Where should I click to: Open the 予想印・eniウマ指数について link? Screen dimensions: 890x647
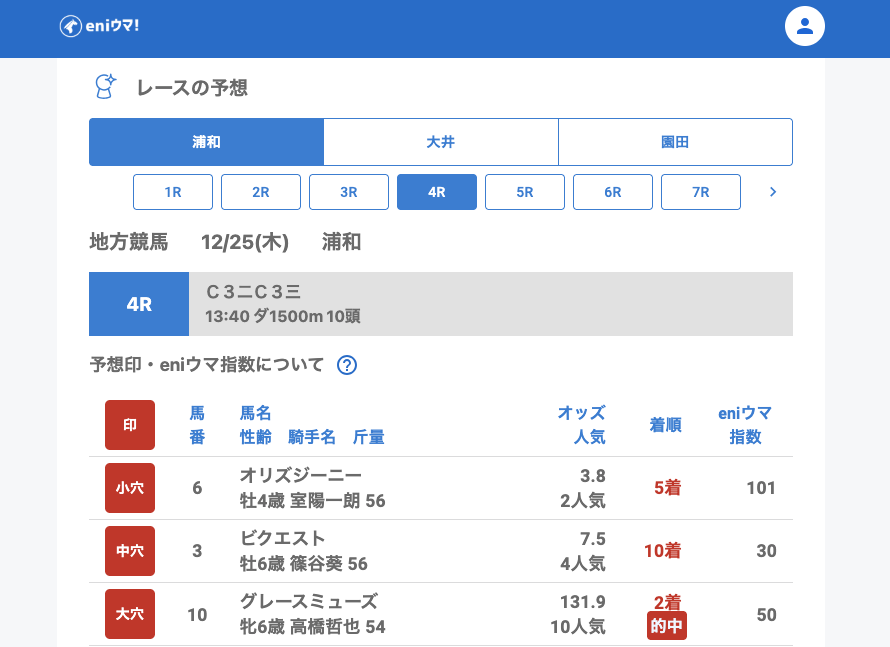click(x=207, y=365)
